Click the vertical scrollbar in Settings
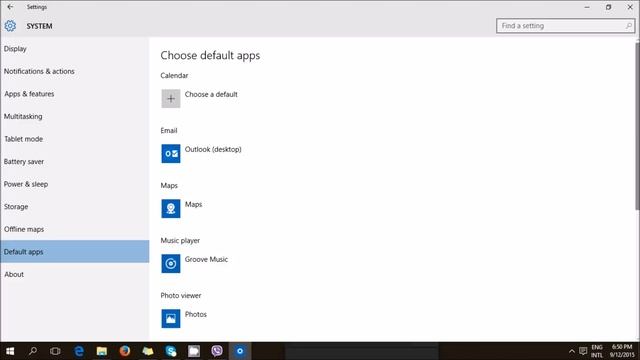This screenshot has width=640, height=360. pos(637,127)
